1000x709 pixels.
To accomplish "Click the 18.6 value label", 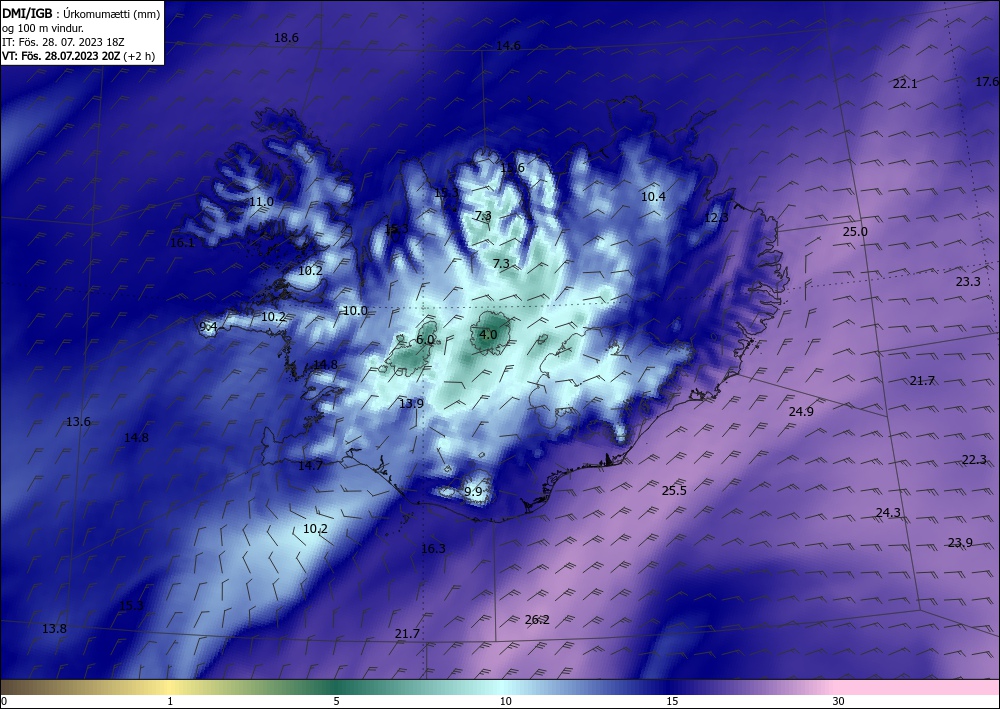I will (x=286, y=38).
